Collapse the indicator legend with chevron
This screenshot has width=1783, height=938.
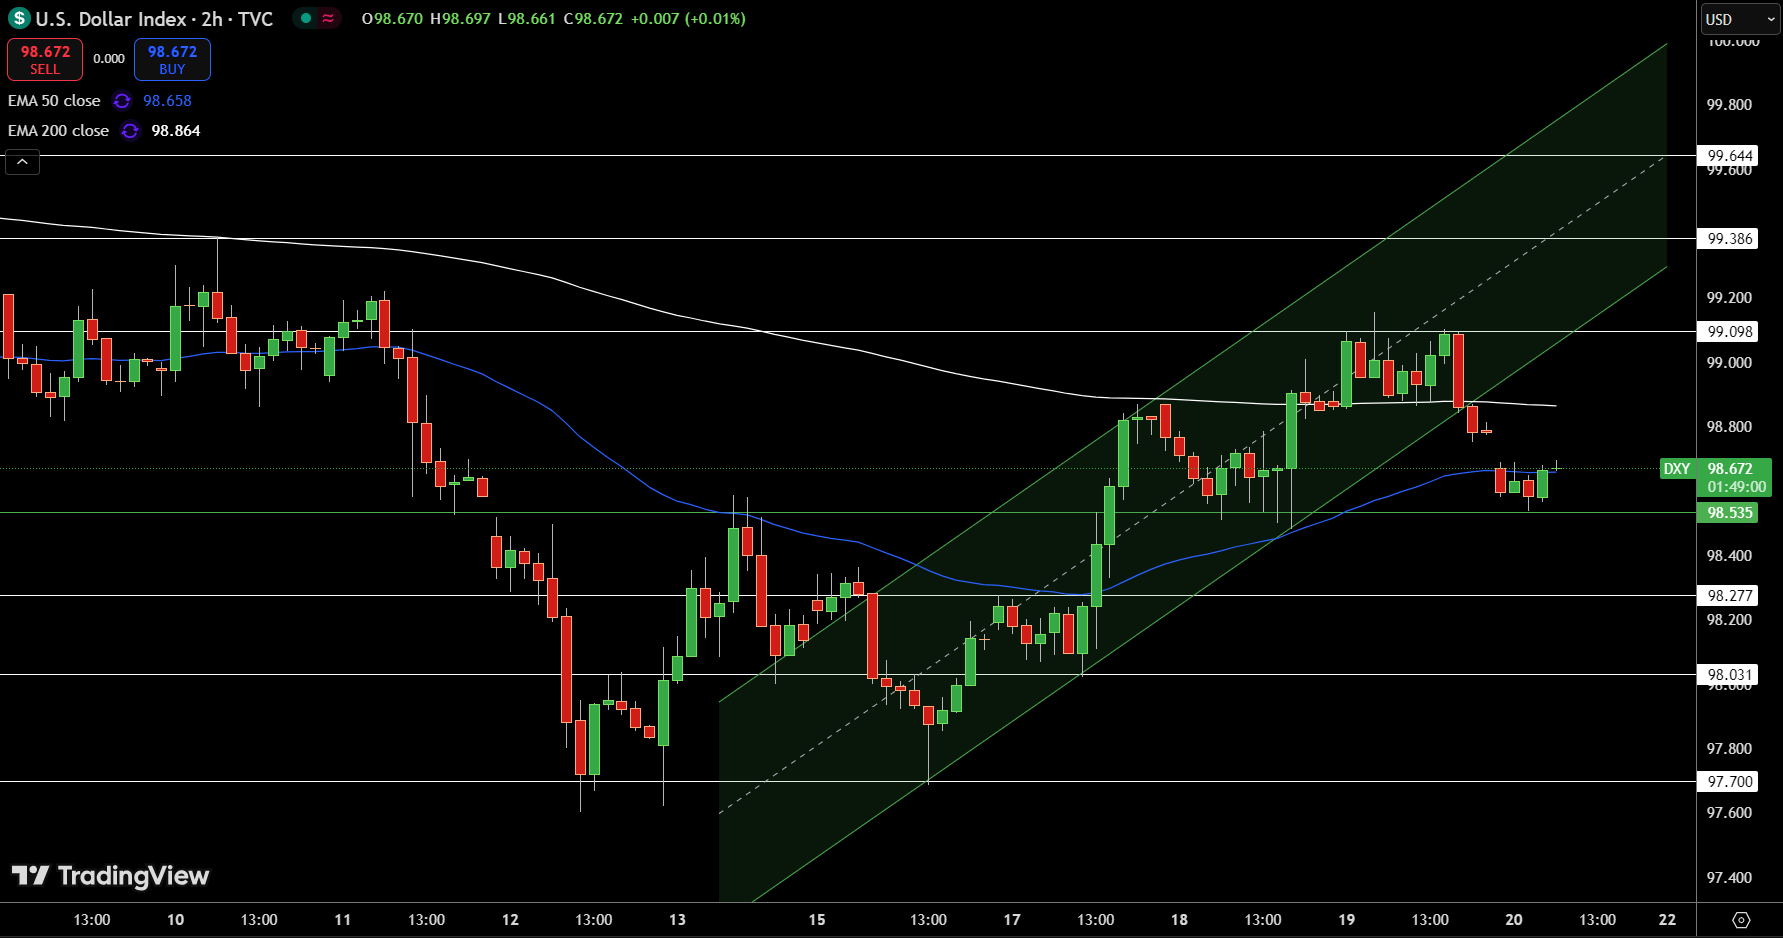pos(23,162)
